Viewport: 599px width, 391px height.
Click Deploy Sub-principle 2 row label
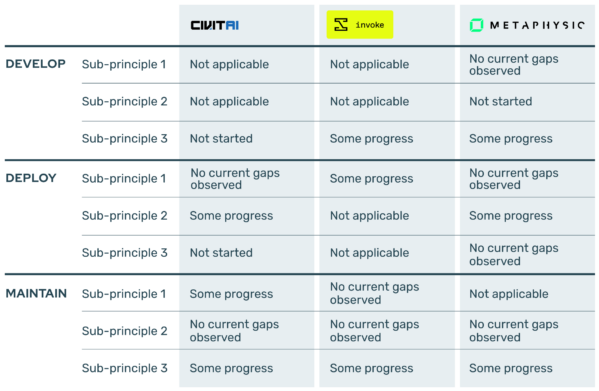(125, 215)
